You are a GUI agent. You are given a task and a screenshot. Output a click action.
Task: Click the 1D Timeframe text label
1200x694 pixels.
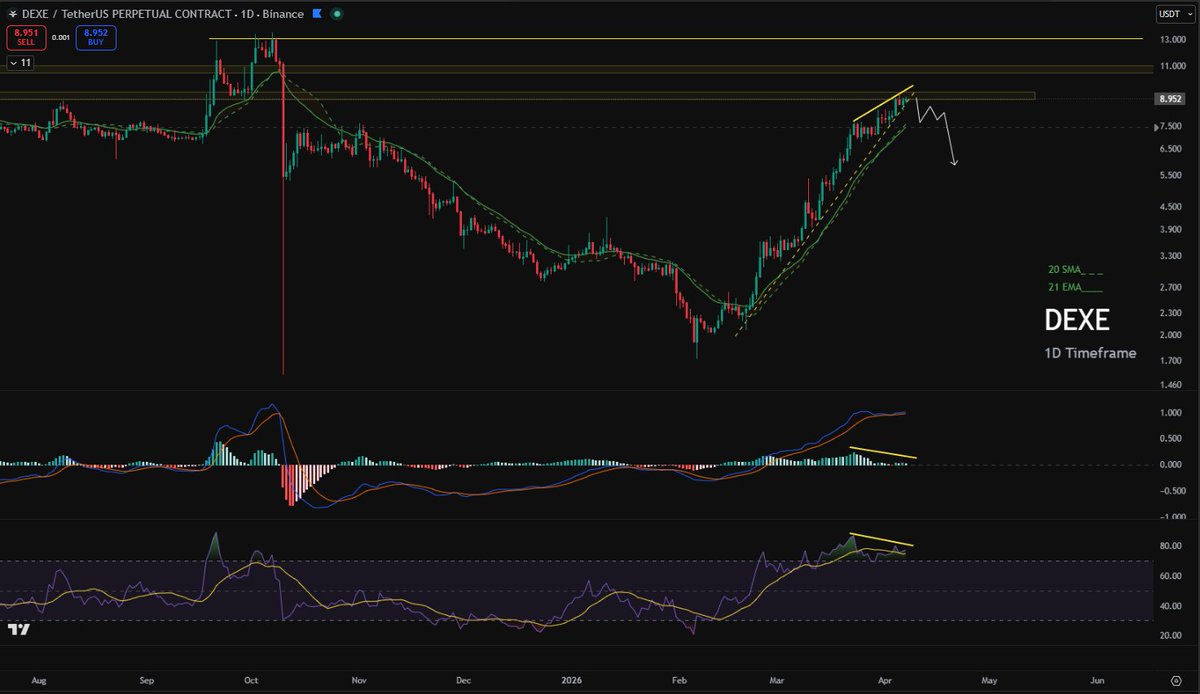(x=1090, y=353)
